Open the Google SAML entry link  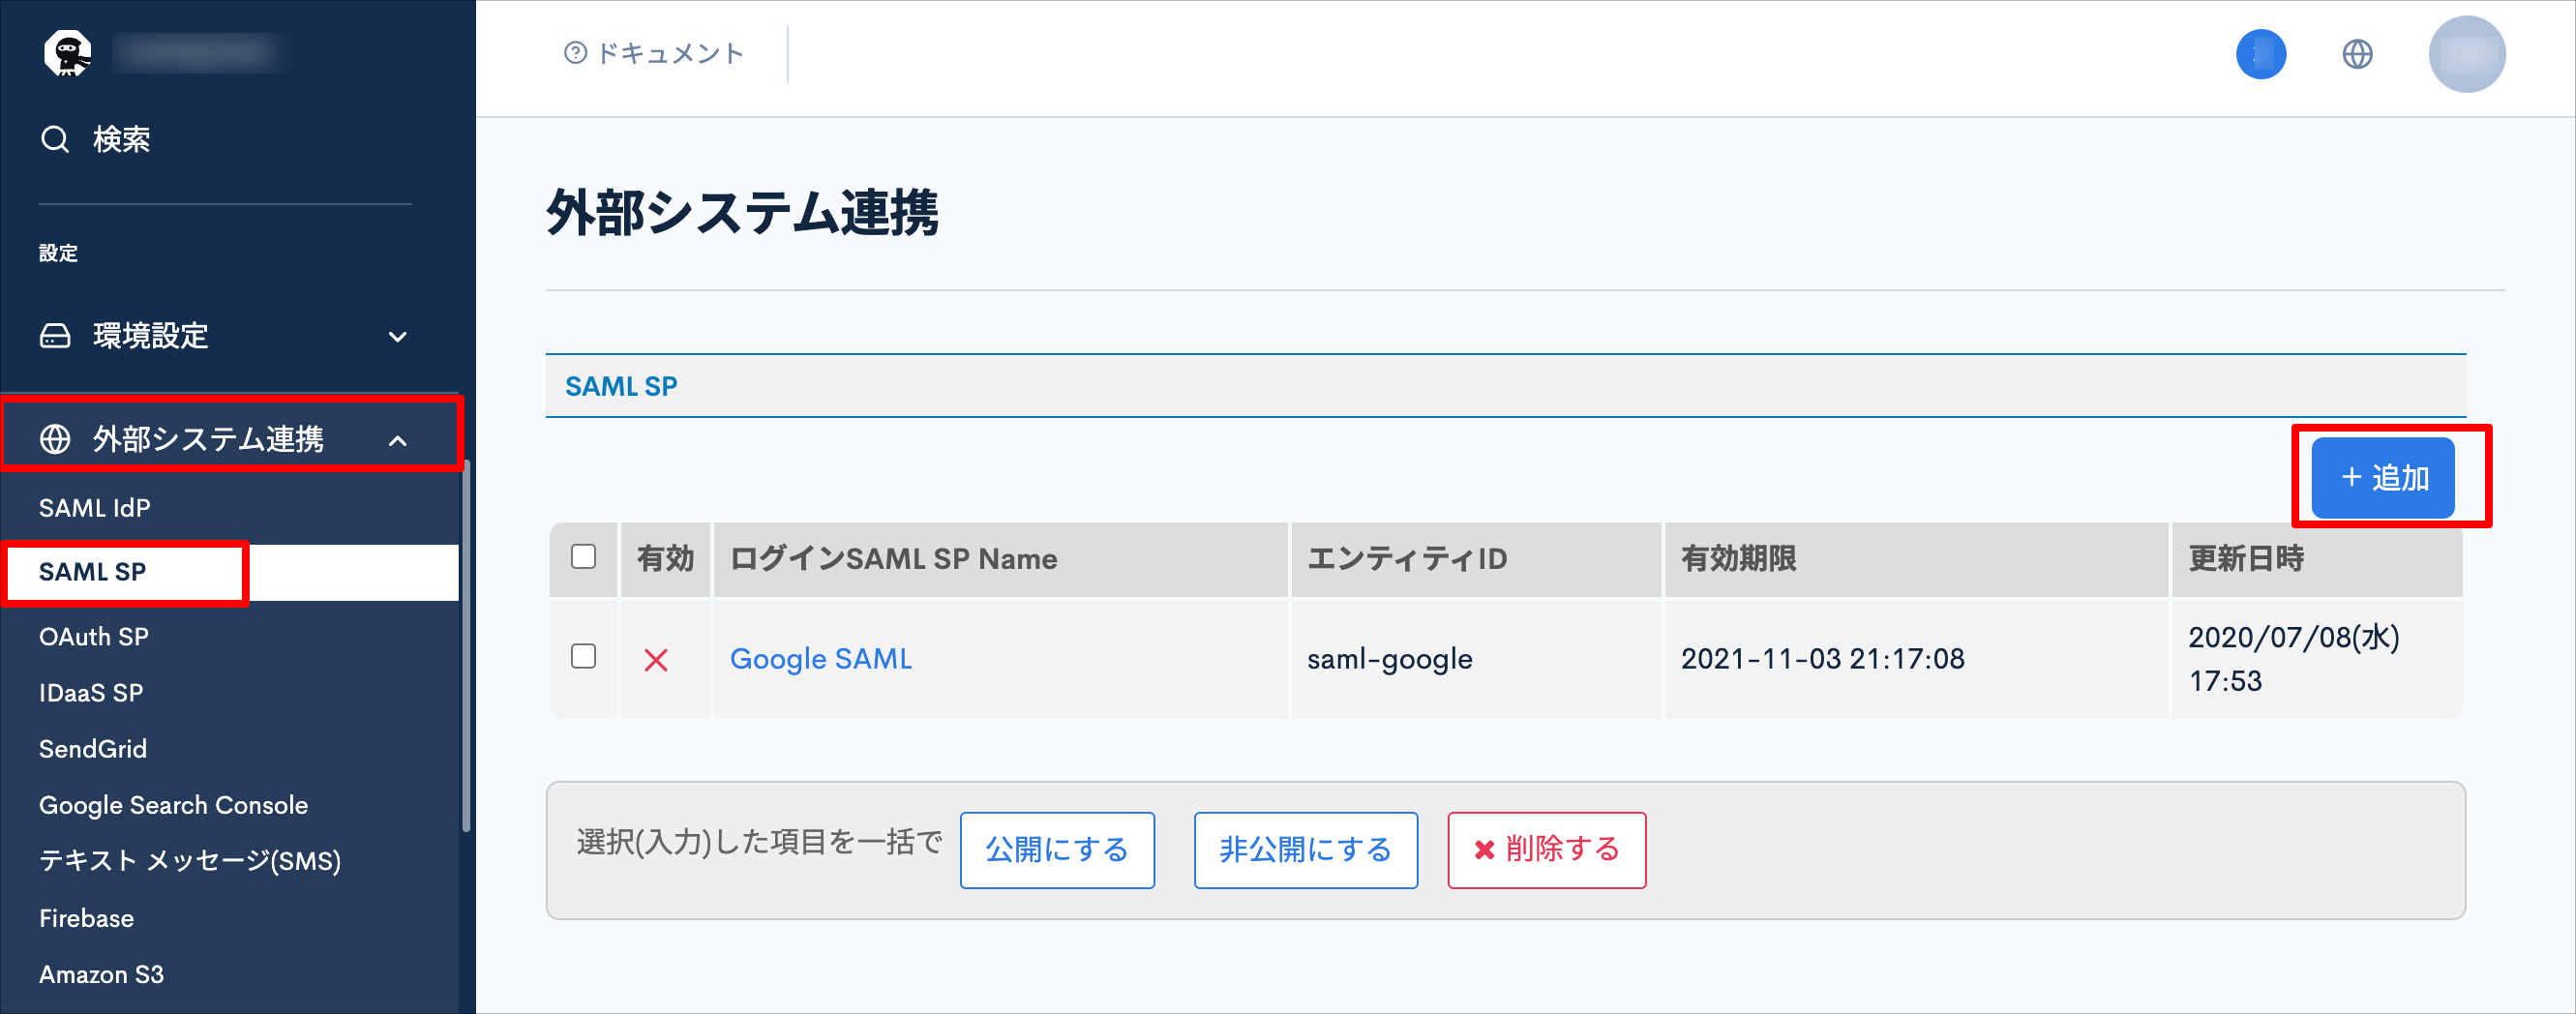(x=820, y=659)
